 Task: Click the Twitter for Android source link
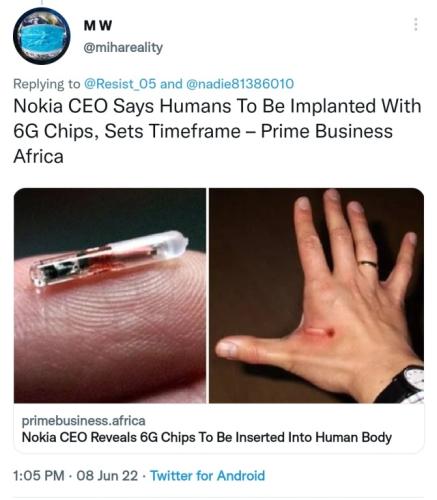(x=208, y=475)
